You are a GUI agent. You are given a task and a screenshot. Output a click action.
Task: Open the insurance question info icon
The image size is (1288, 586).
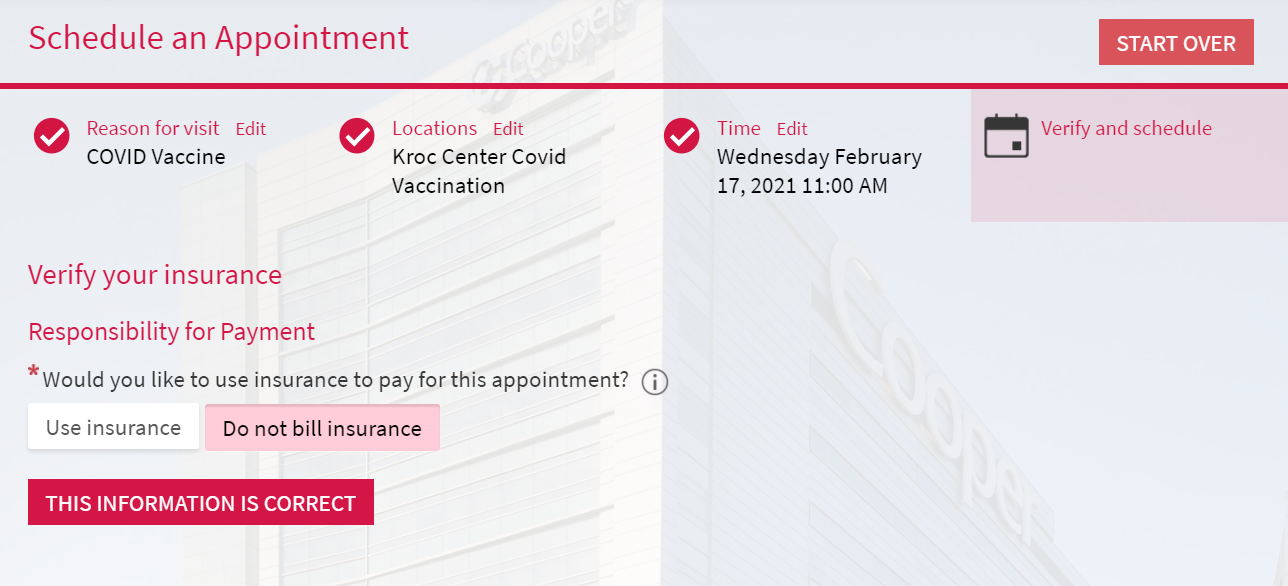click(655, 382)
